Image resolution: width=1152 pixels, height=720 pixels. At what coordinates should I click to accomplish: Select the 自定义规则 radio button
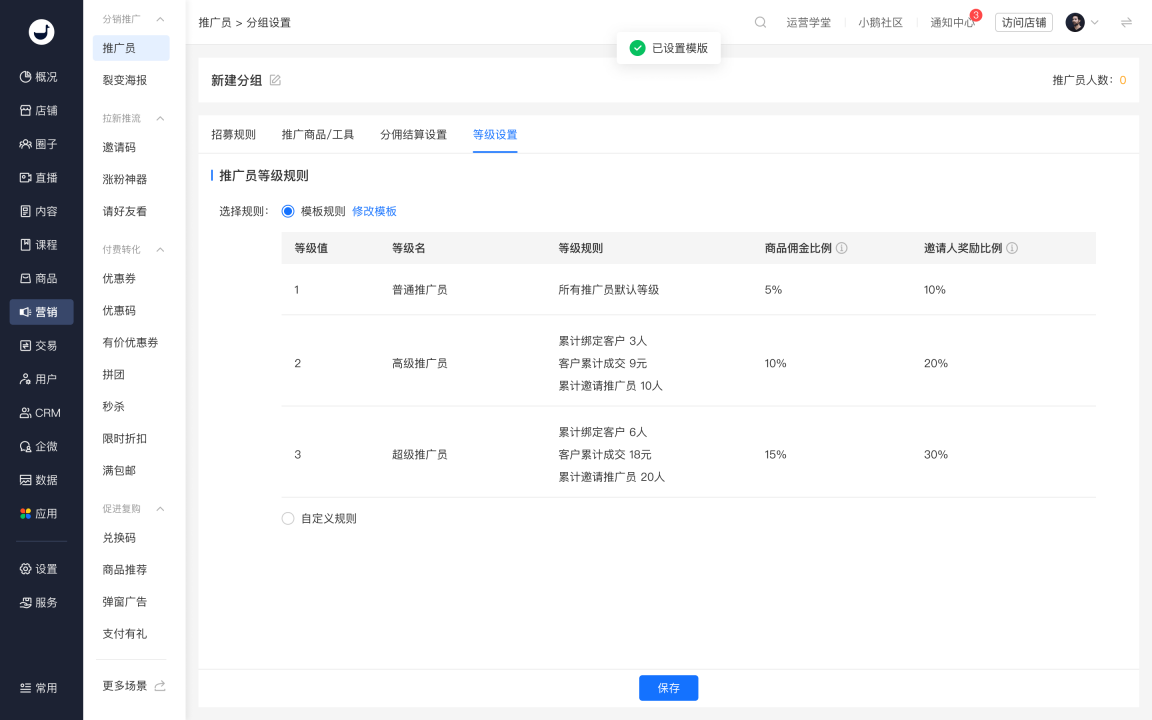pos(288,519)
